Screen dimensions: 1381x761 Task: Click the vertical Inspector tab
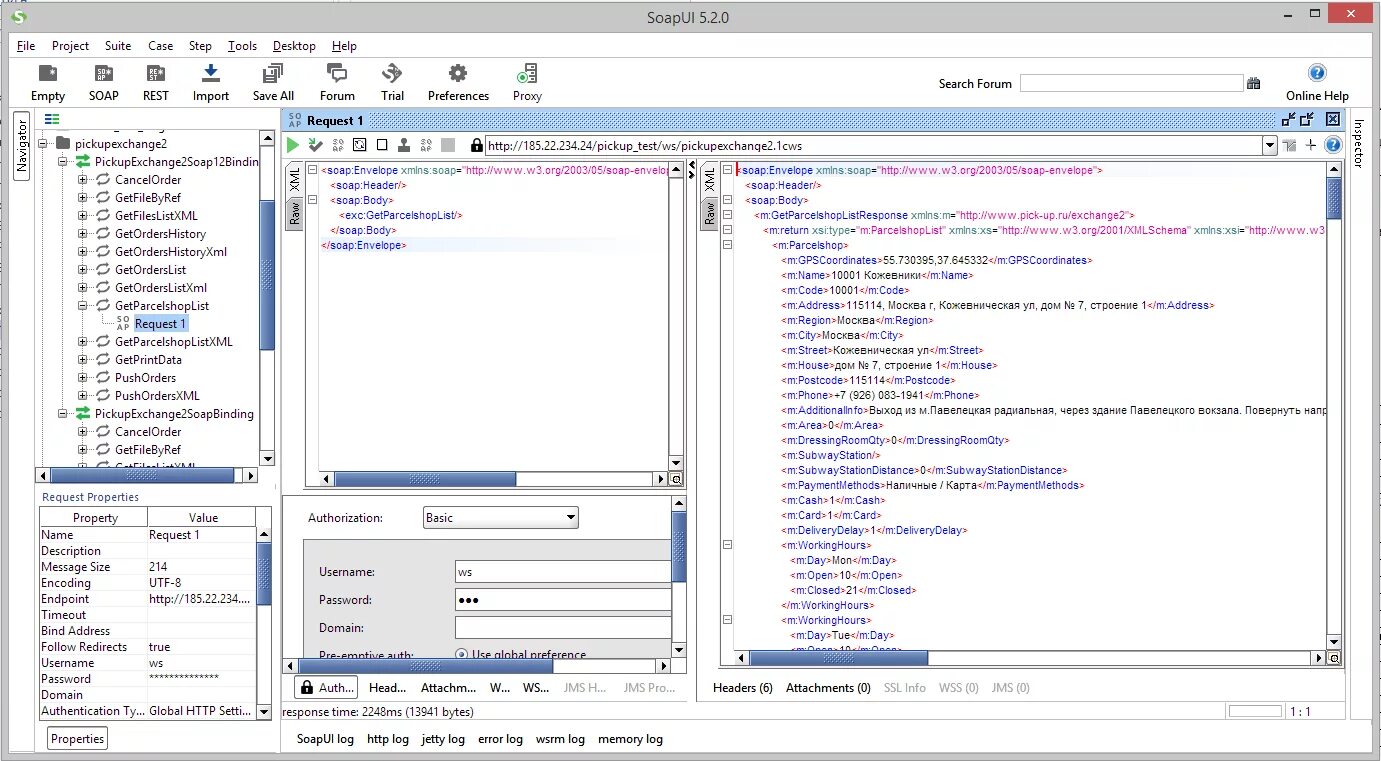[x=1359, y=144]
